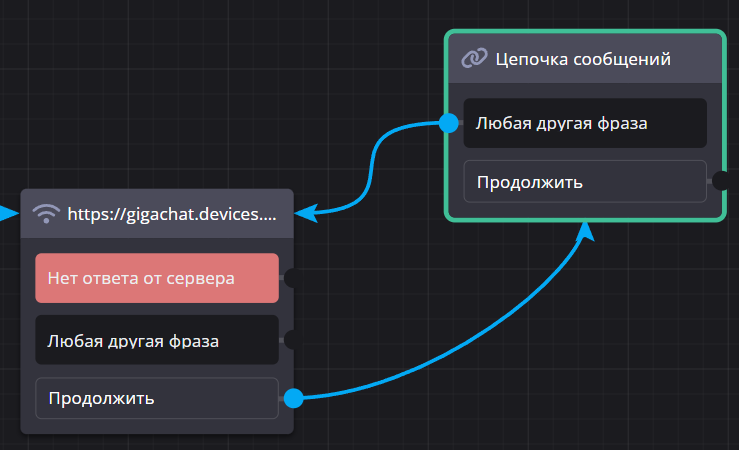Screen dimensions: 739x450
Task: Click the wifi icon on the gigachat node
Action: point(47,213)
